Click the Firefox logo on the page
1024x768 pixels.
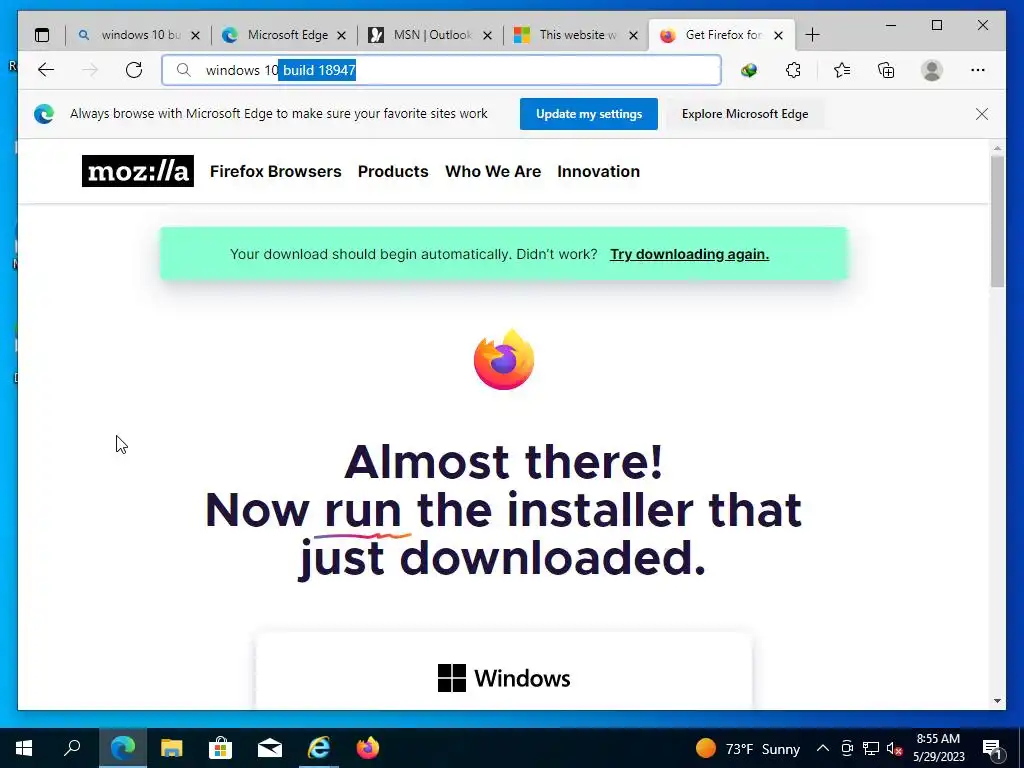click(x=504, y=360)
